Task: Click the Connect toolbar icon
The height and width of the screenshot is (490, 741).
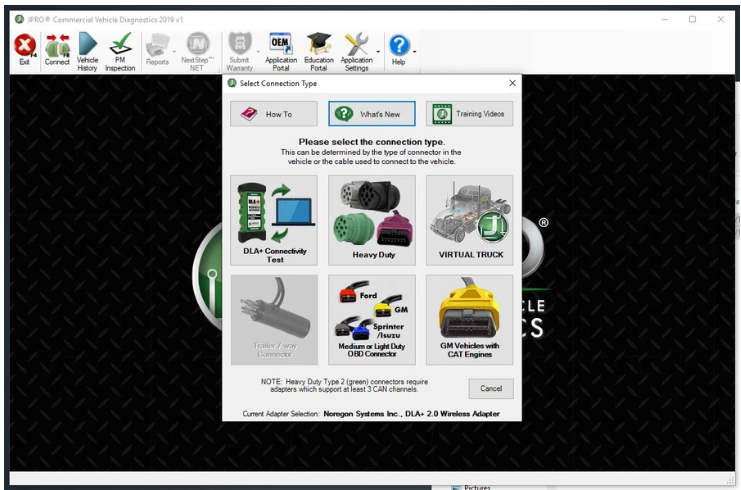Action: click(x=57, y=50)
